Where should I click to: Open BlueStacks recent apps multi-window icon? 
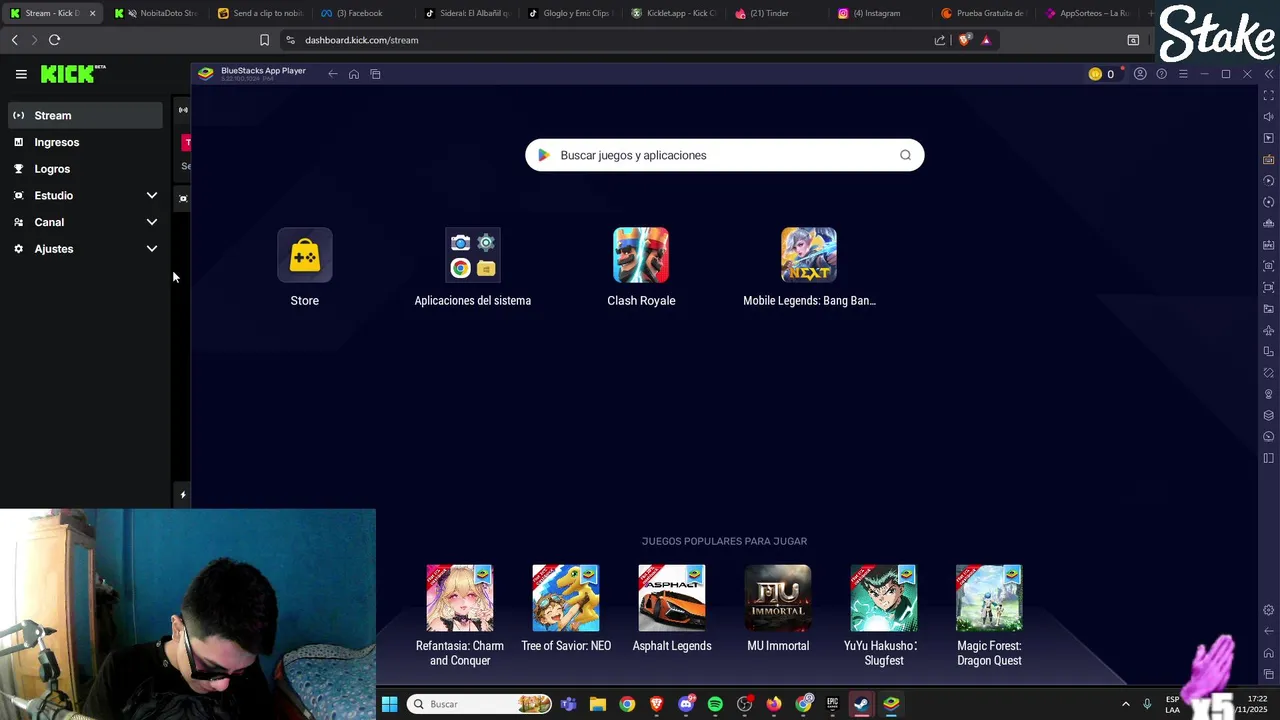tap(376, 74)
